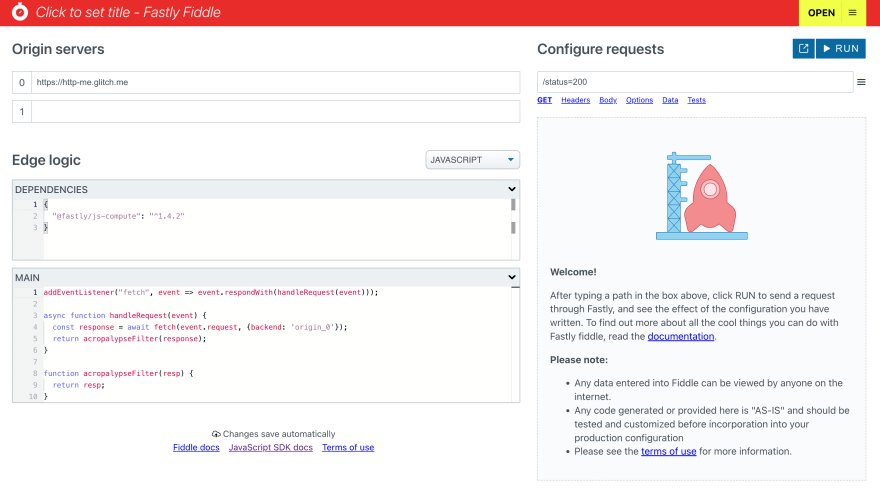The height and width of the screenshot is (497, 880).
Task: Click the open-in-new-window icon button
Action: [803, 49]
